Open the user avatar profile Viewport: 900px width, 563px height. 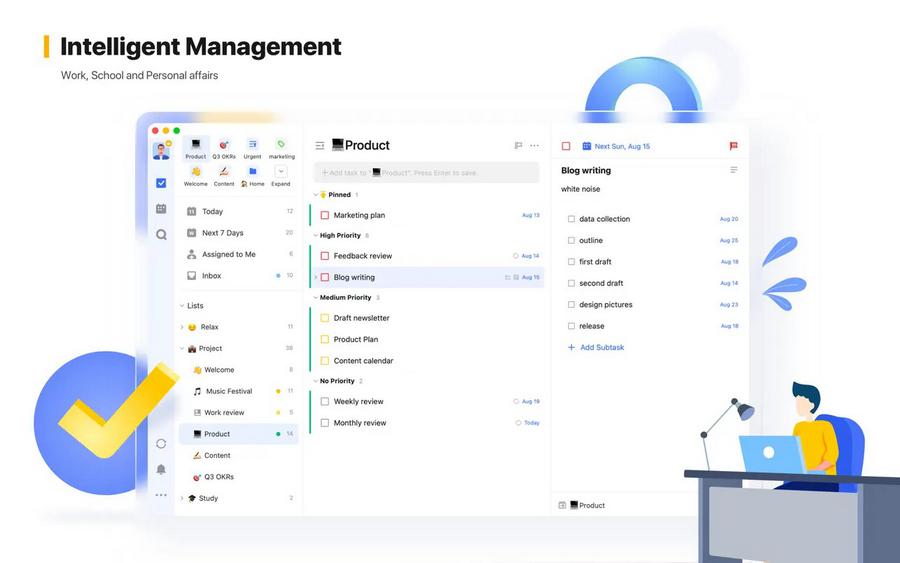coord(161,151)
